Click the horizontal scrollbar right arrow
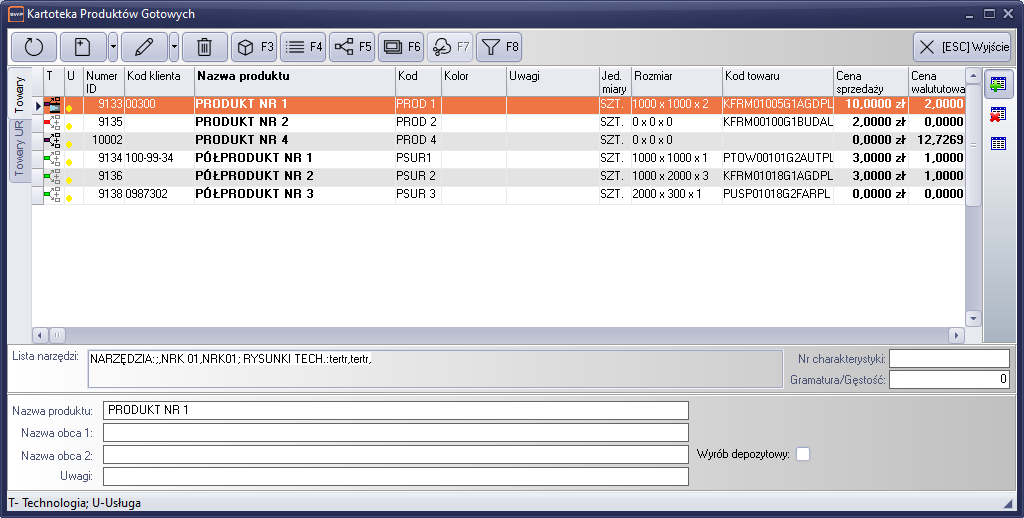Viewport: 1024px width, 518px height. point(956,335)
